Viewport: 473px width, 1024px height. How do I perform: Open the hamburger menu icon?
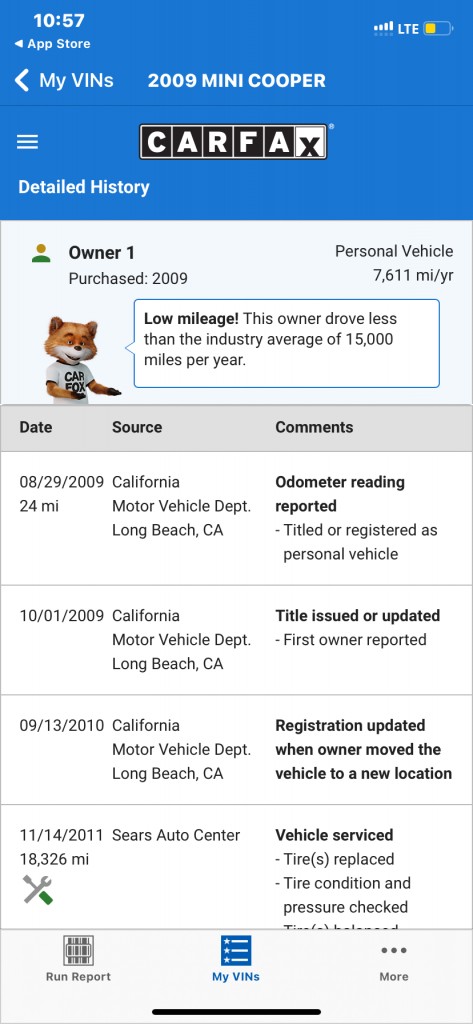[27, 142]
